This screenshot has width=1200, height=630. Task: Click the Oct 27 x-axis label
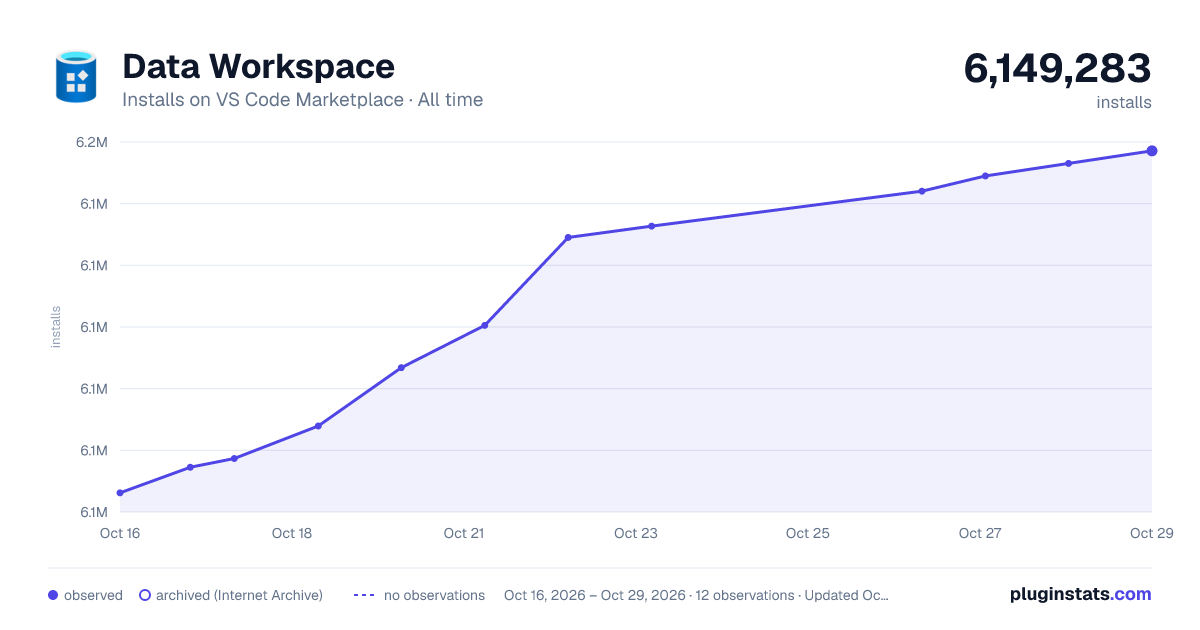pos(980,533)
